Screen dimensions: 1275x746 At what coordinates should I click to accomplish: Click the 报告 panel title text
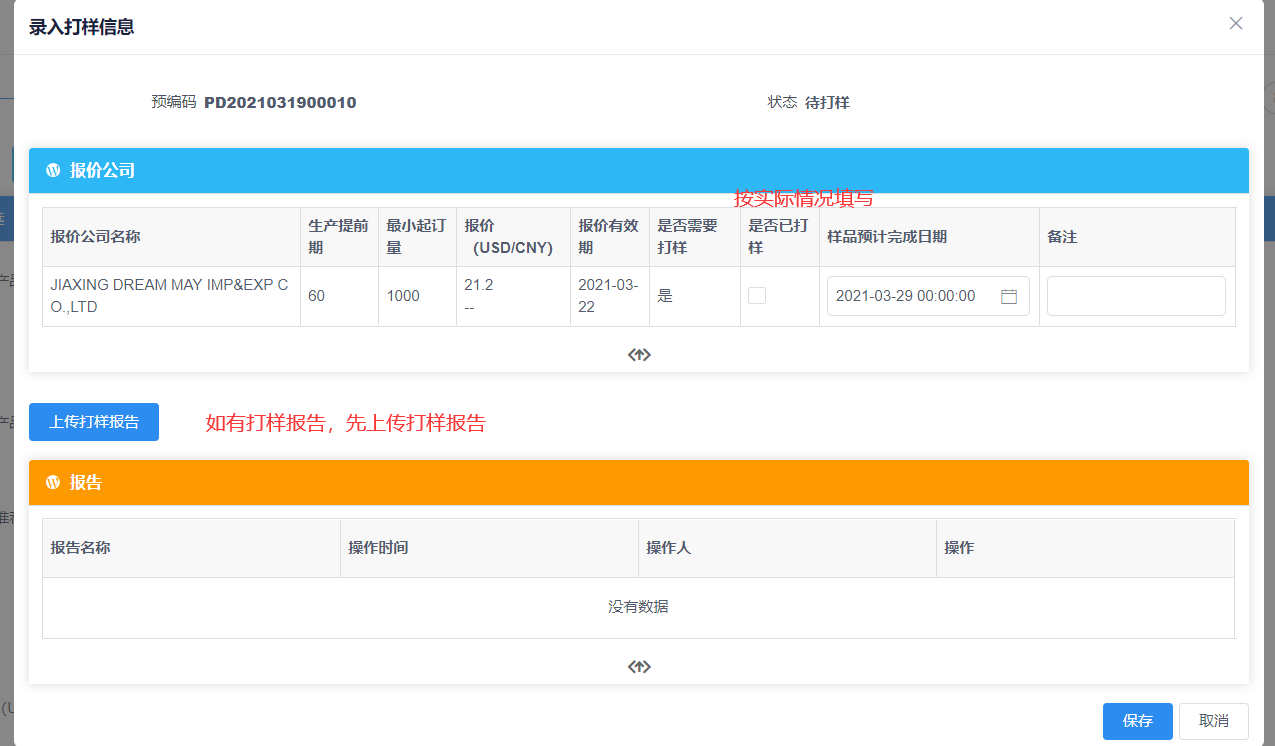(86, 483)
